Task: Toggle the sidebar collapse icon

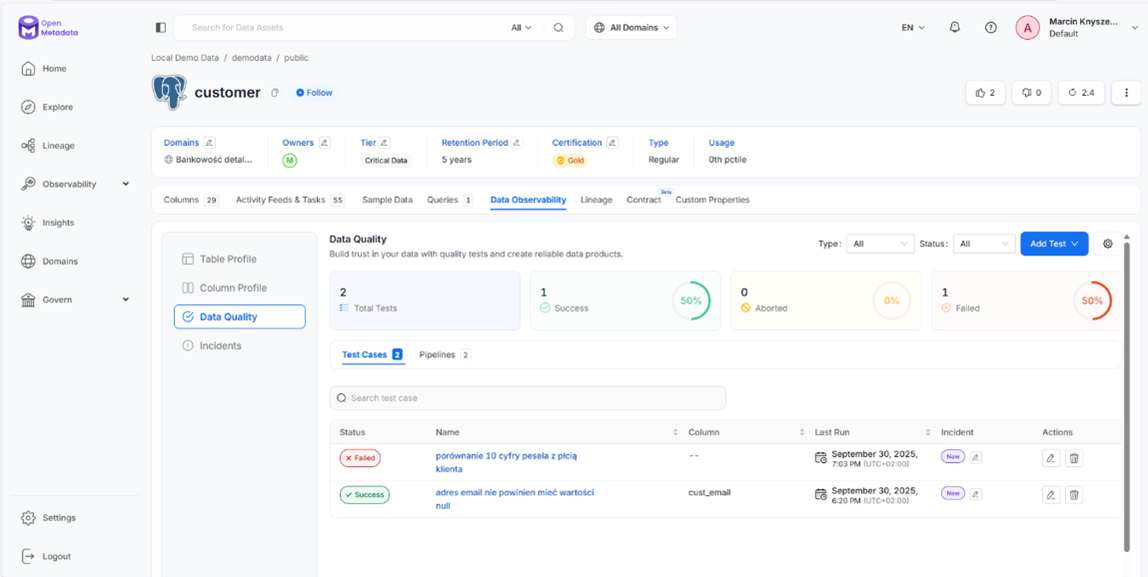Action: coord(160,28)
